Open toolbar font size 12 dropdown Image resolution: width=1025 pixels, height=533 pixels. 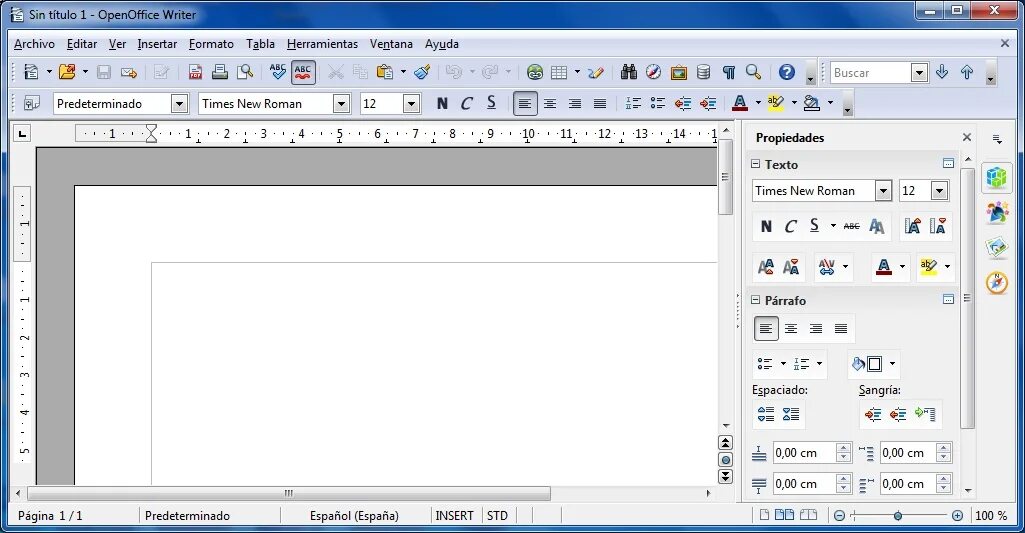click(411, 103)
